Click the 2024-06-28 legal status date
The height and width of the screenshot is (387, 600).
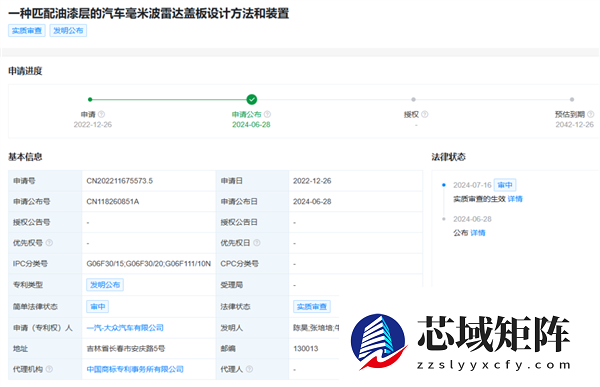tap(472, 219)
